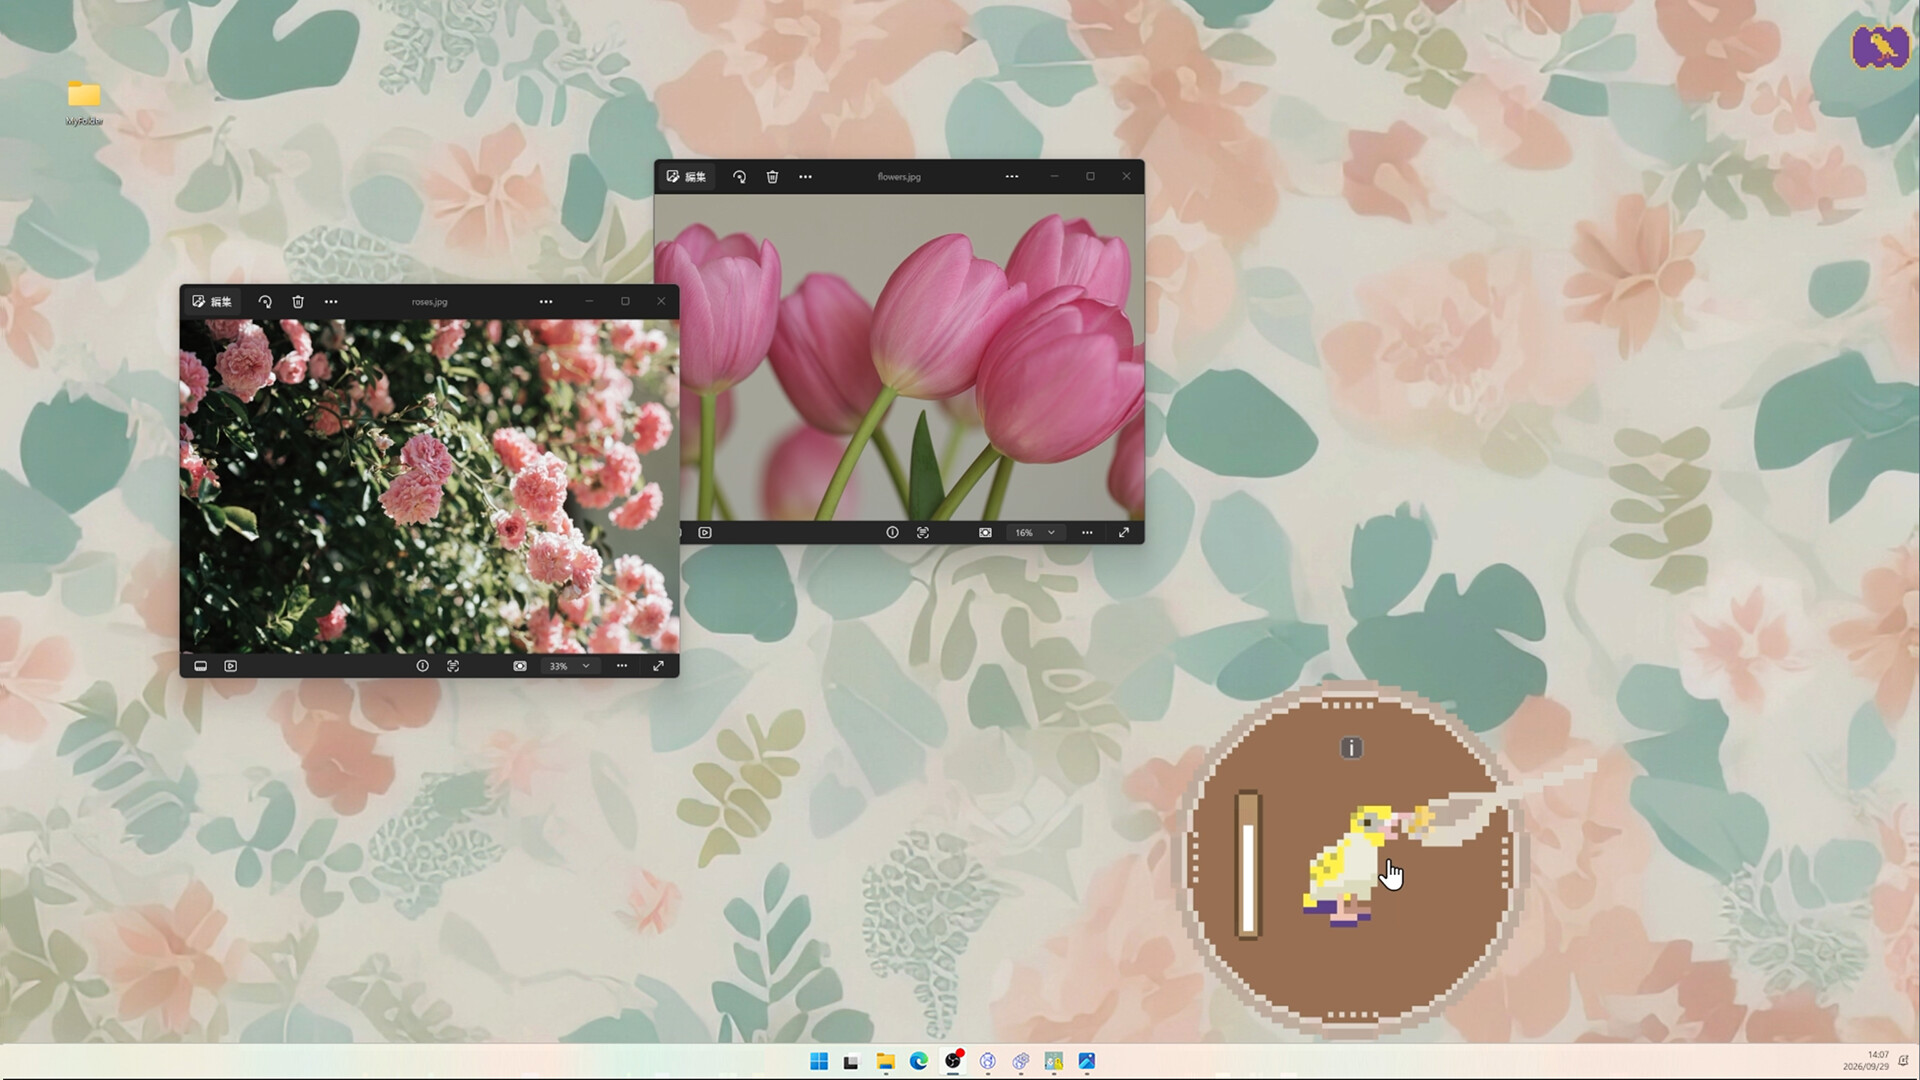Open File Explorer from the taskbar
Viewport: 1920px width, 1080px height.
[885, 1061]
